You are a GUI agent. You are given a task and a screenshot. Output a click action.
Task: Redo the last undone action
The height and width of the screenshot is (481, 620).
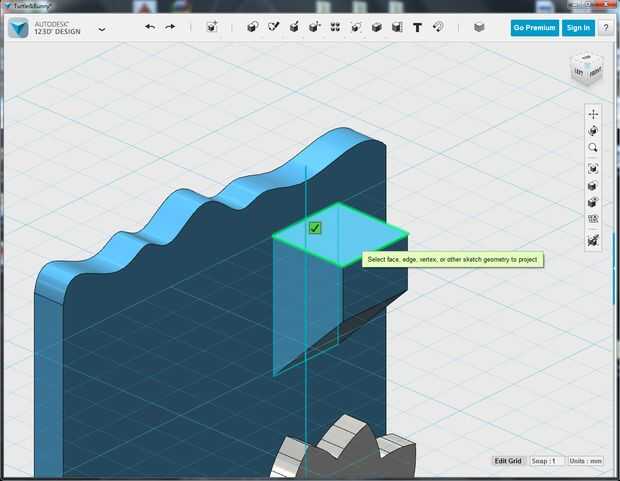coord(170,27)
